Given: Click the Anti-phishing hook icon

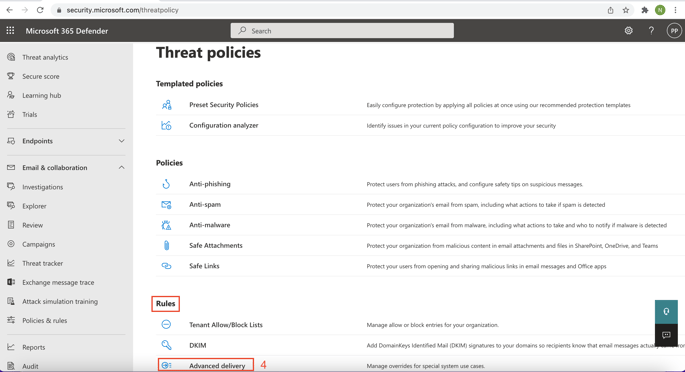Looking at the screenshot, I should point(166,184).
